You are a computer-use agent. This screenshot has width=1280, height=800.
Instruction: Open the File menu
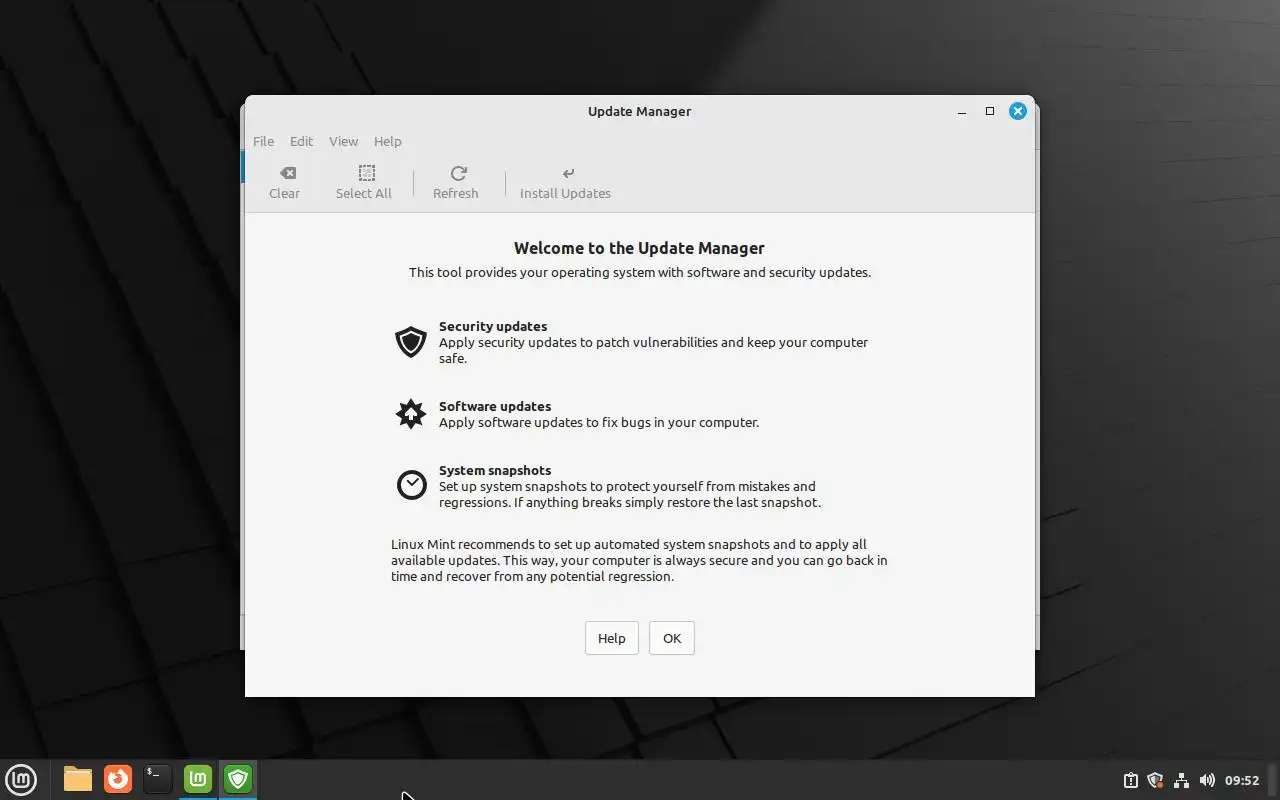tap(263, 141)
